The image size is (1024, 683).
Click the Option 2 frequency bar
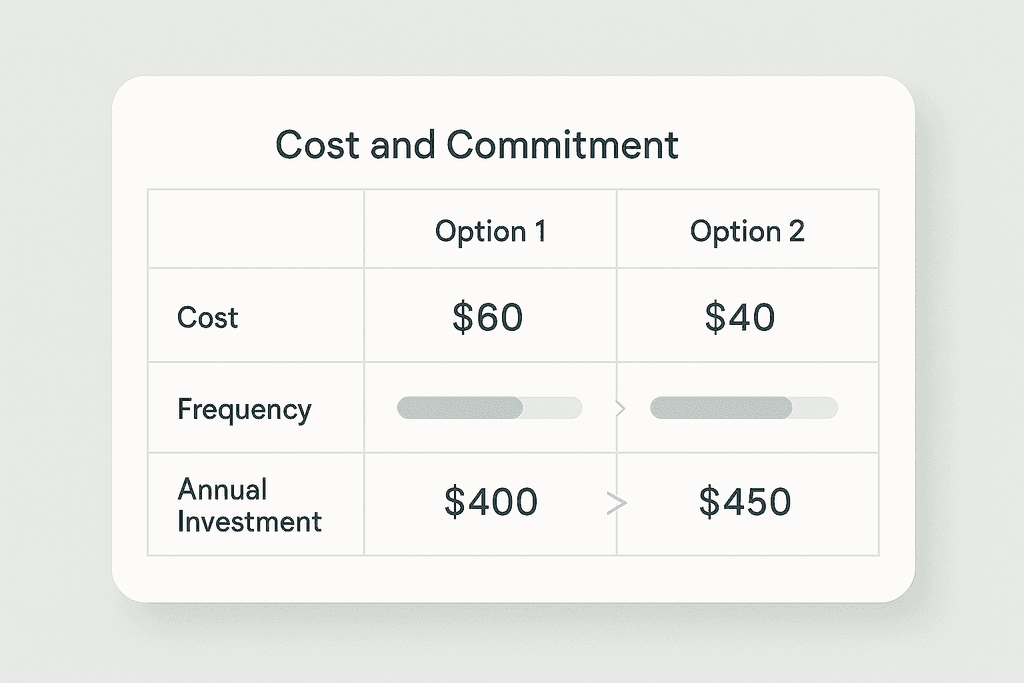coord(743,407)
